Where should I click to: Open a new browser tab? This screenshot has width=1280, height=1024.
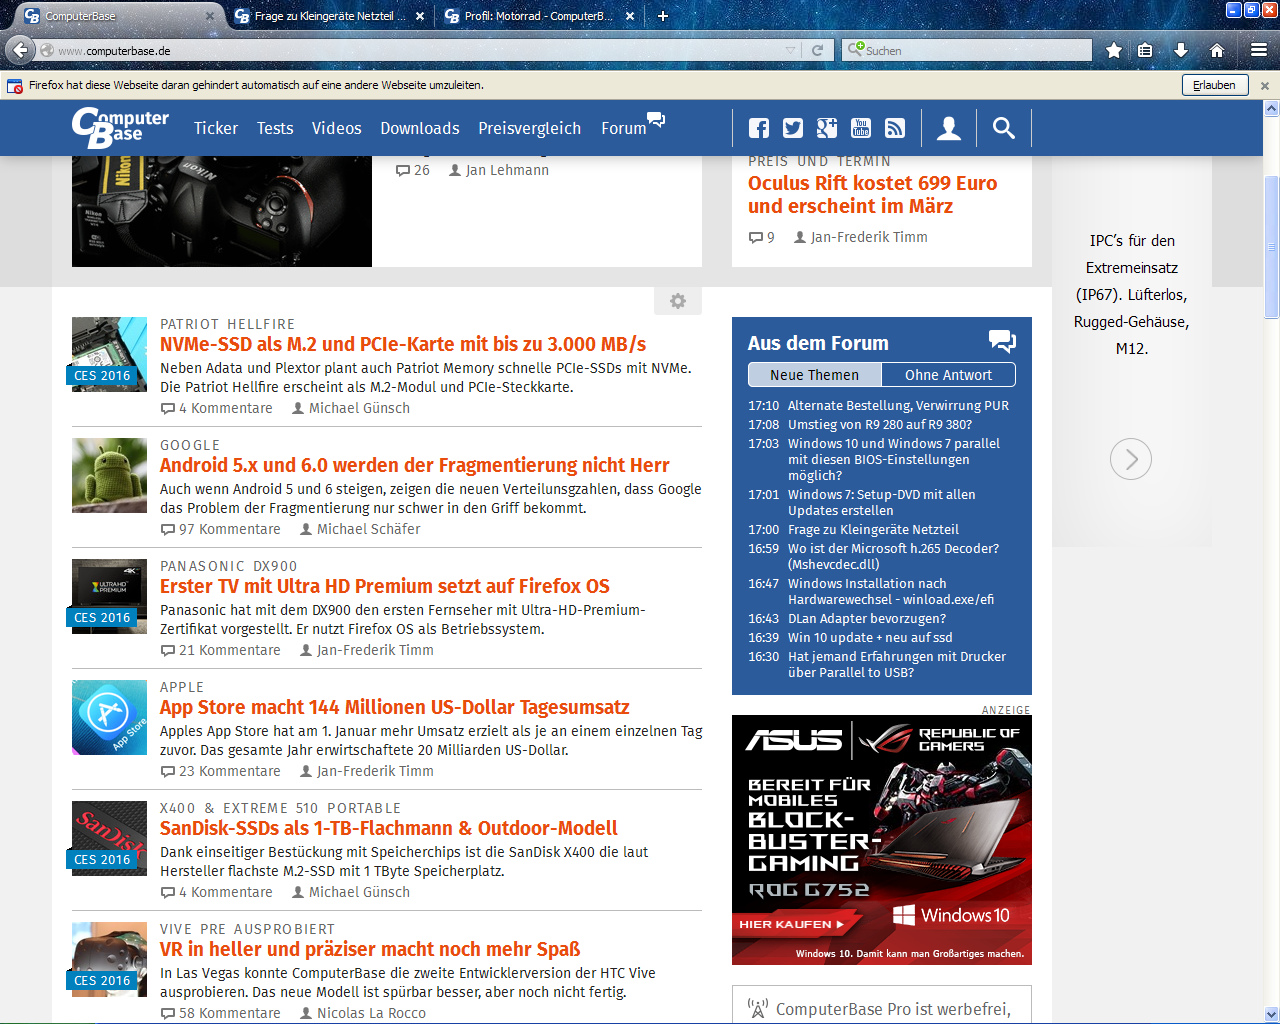662,16
